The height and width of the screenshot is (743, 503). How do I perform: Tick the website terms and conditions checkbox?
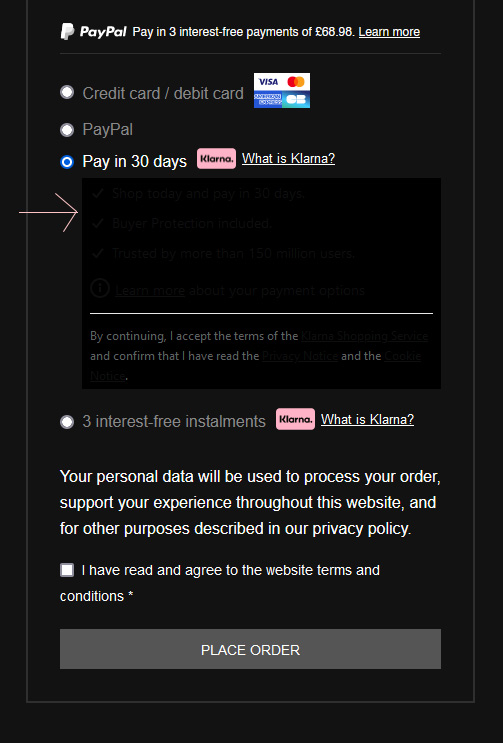click(x=67, y=570)
